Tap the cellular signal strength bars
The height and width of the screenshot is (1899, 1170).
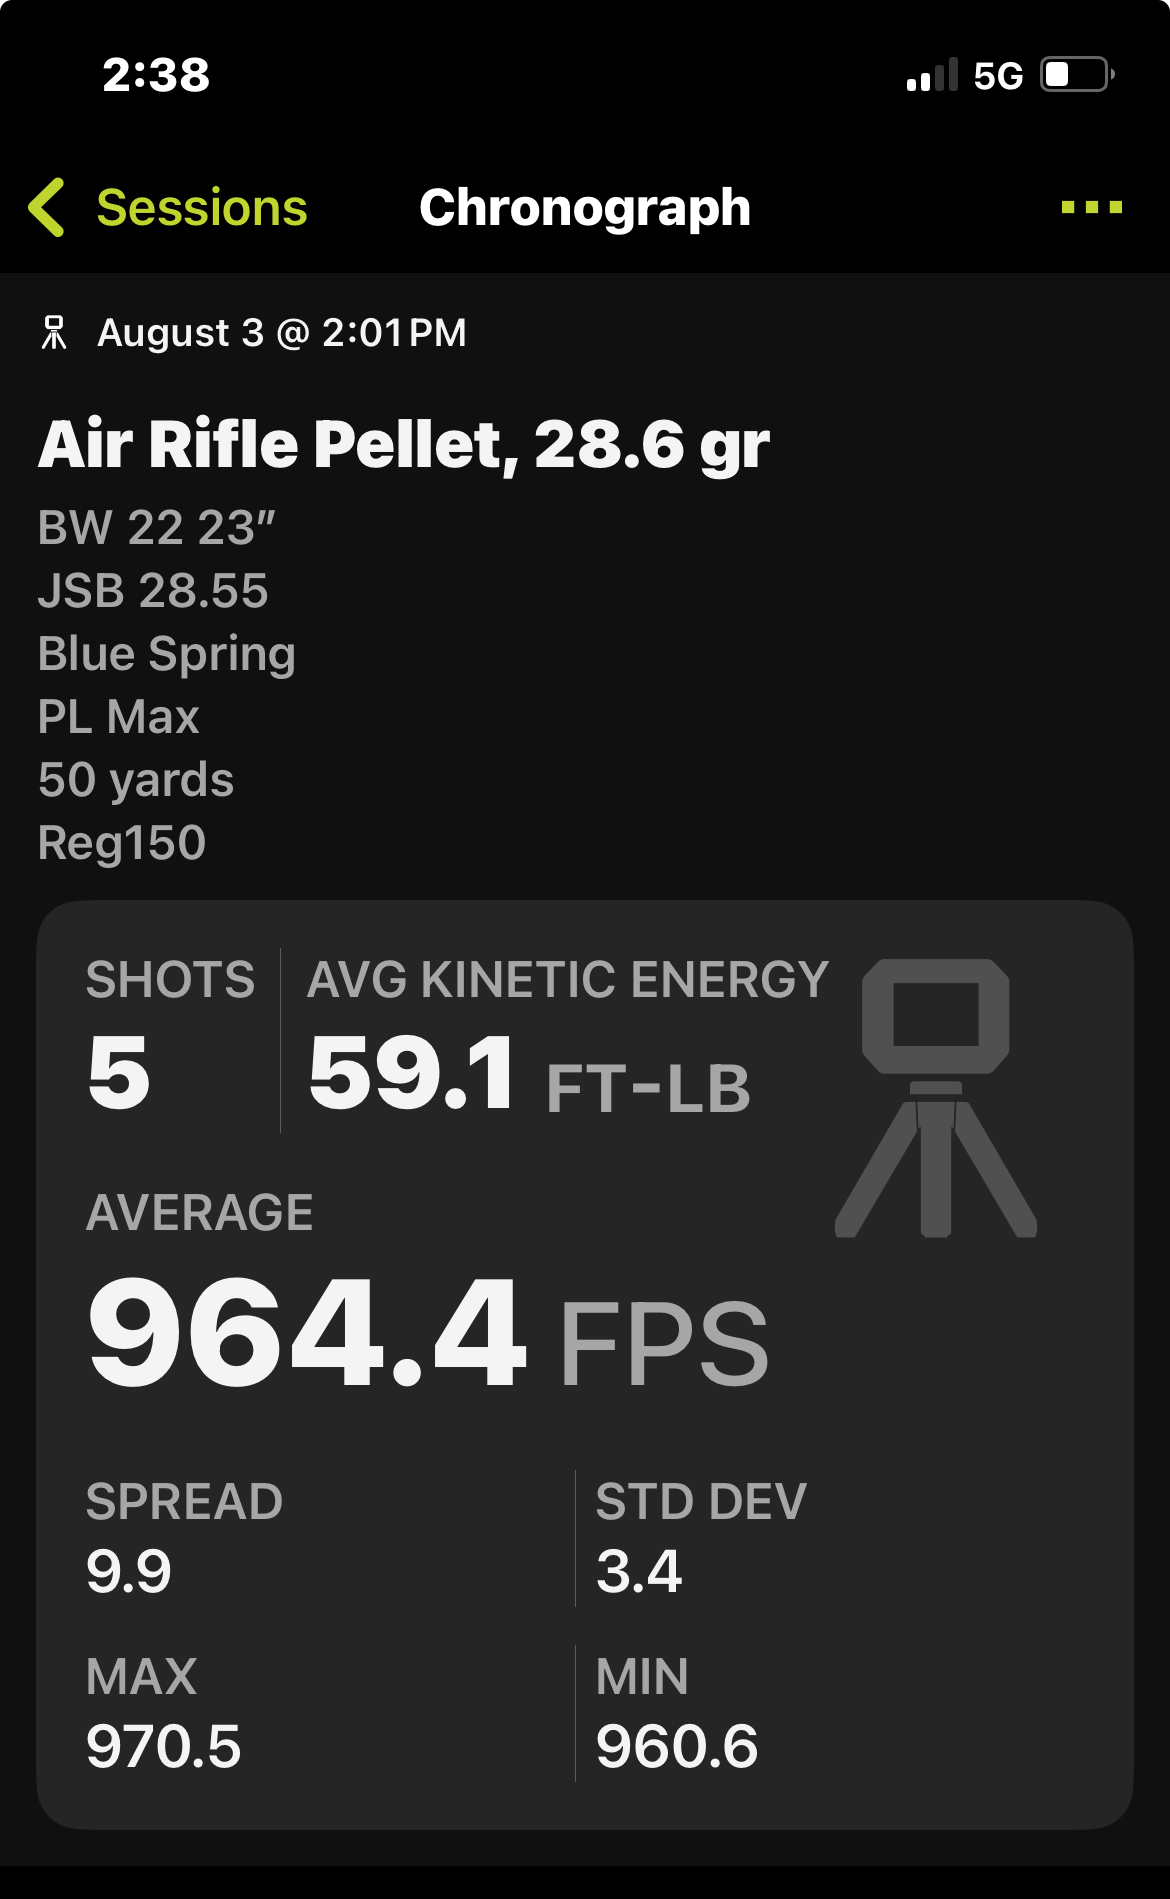tap(932, 75)
